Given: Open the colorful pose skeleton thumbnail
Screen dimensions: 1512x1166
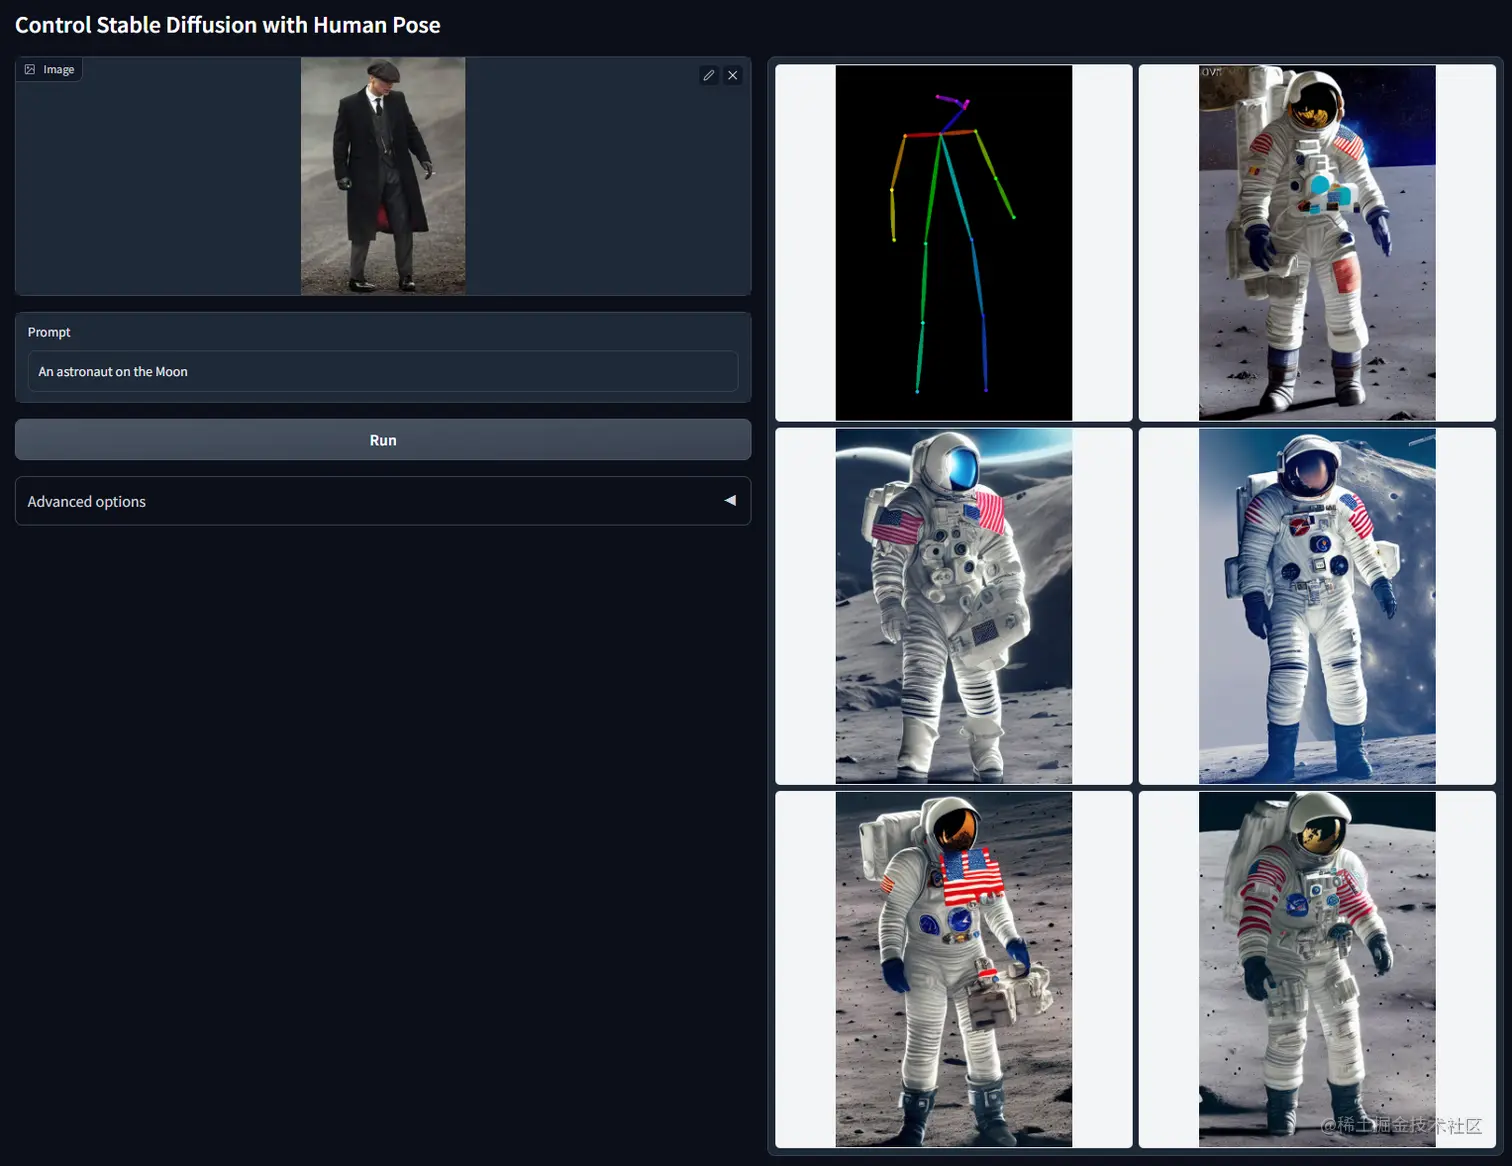Looking at the screenshot, I should tap(952, 242).
